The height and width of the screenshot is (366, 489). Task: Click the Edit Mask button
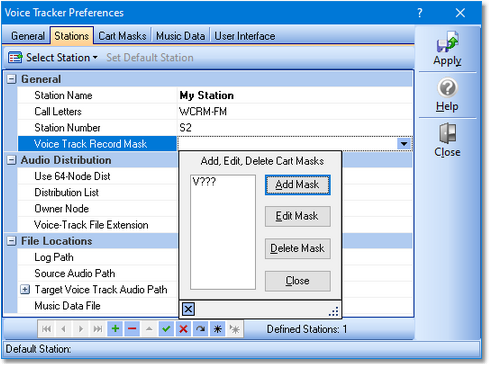click(298, 216)
